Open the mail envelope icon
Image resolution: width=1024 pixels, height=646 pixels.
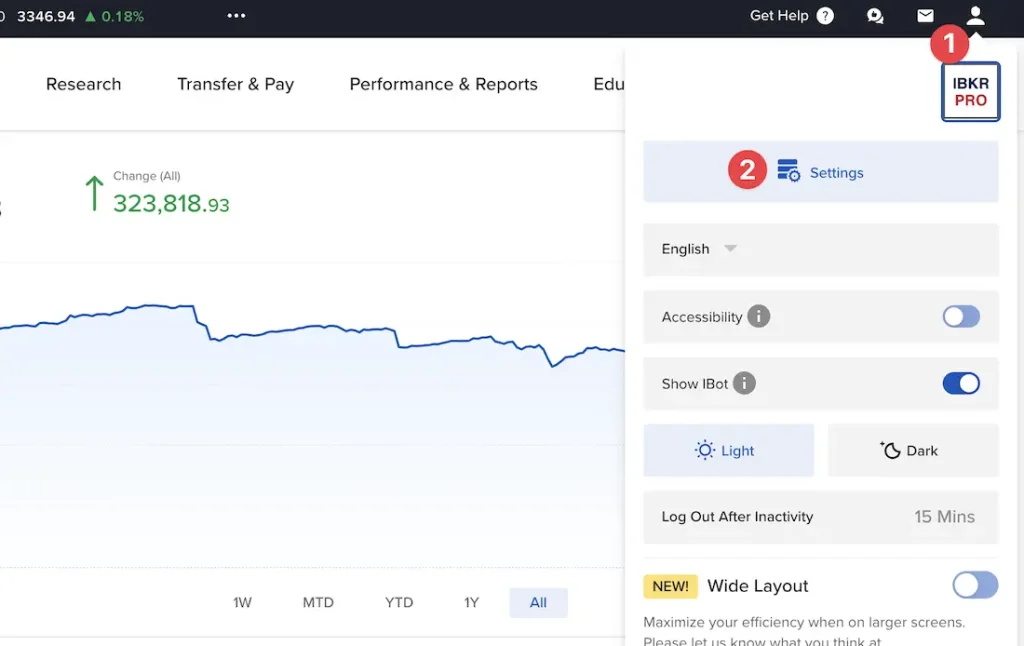[925, 16]
